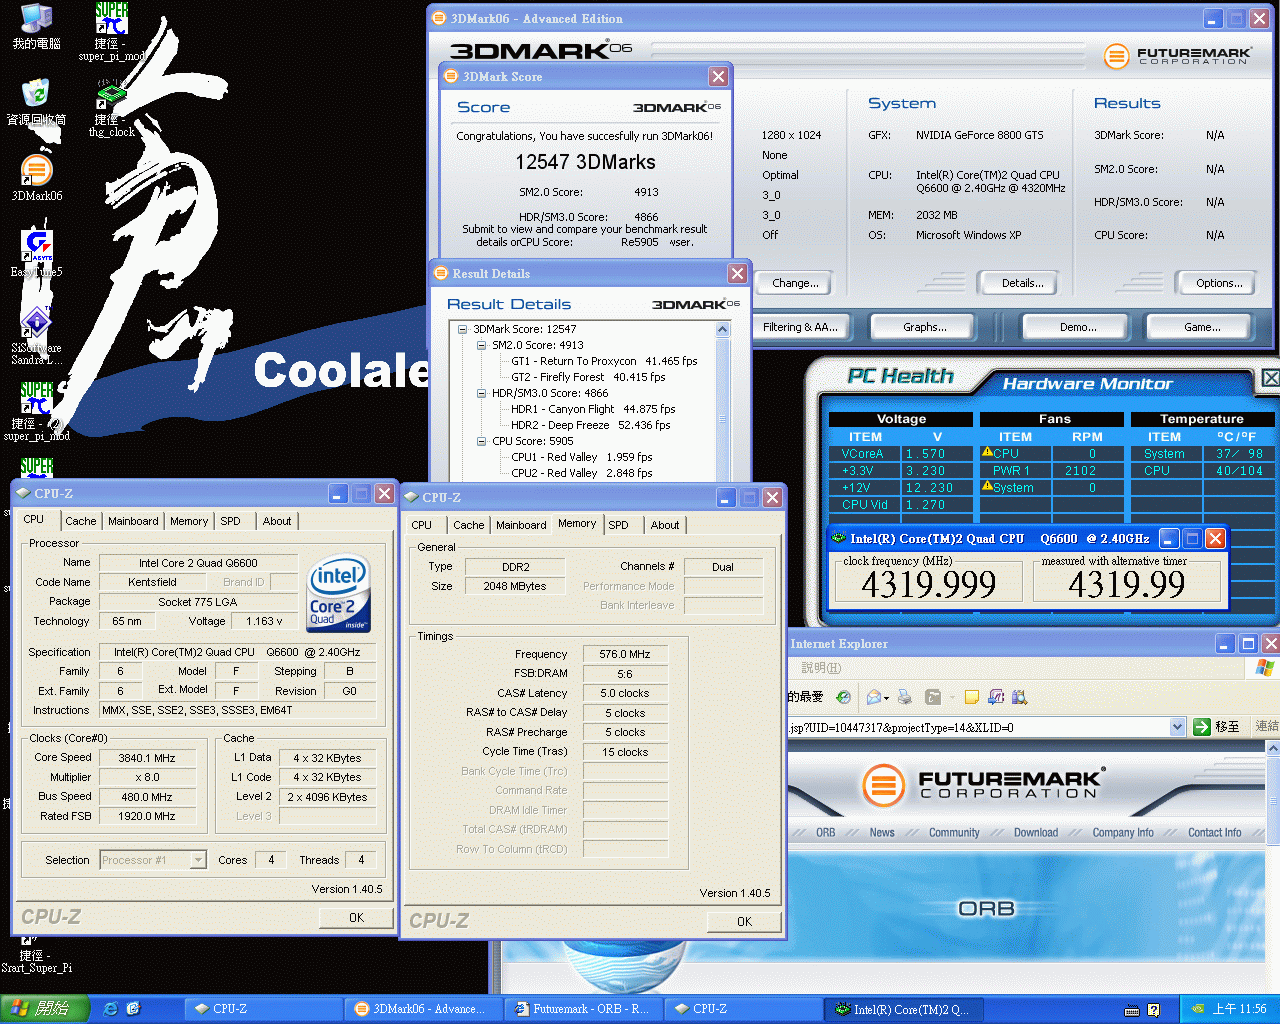Image resolution: width=1280 pixels, height=1024 pixels.
Task: Click scroll up arrow in Result Details
Action: pyautogui.click(x=723, y=330)
